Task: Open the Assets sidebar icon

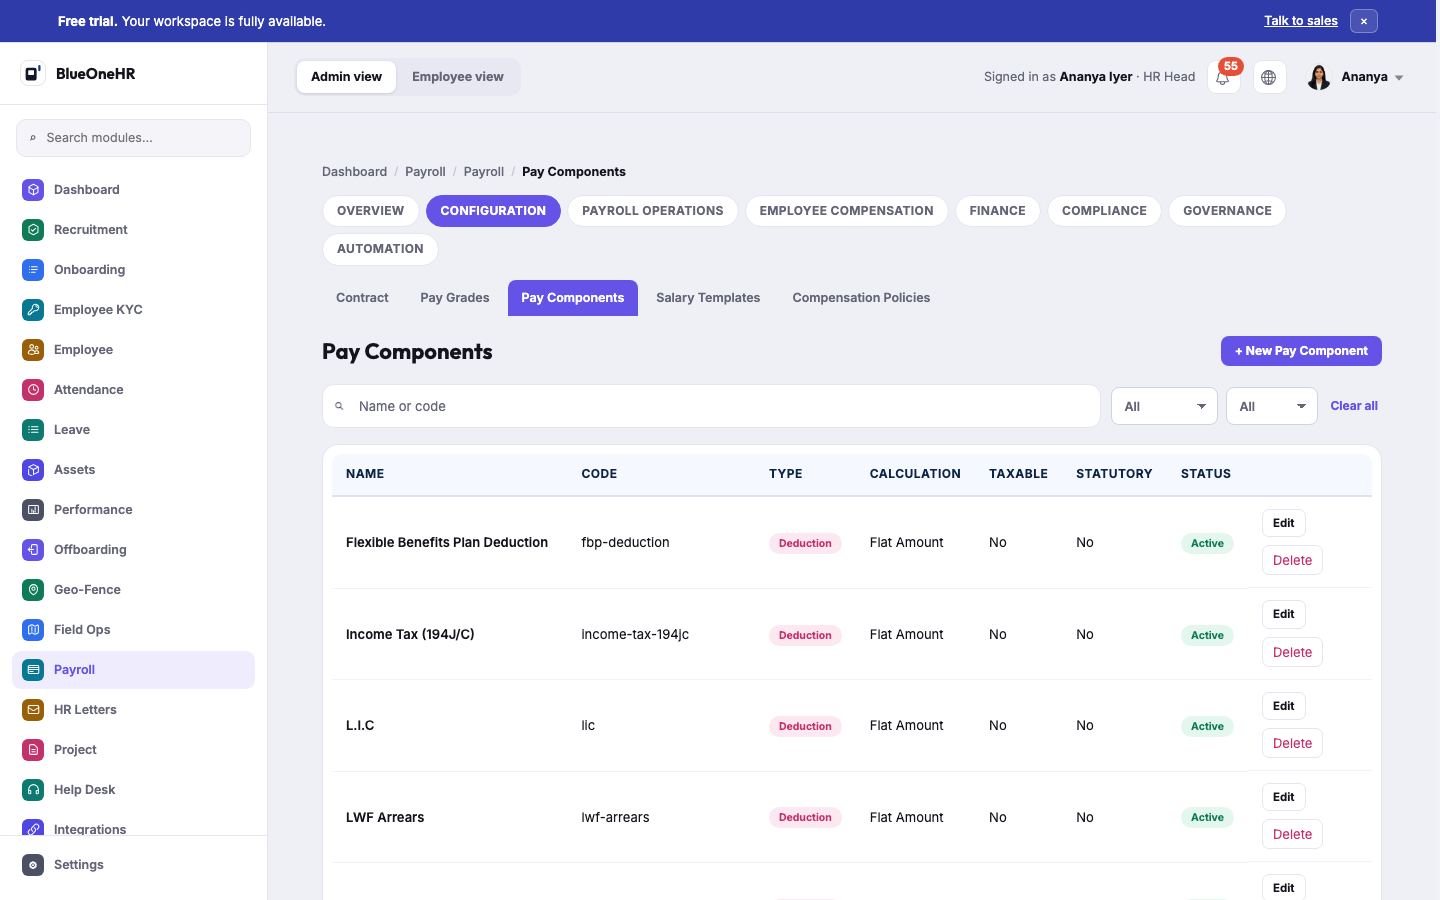Action: click(x=33, y=469)
